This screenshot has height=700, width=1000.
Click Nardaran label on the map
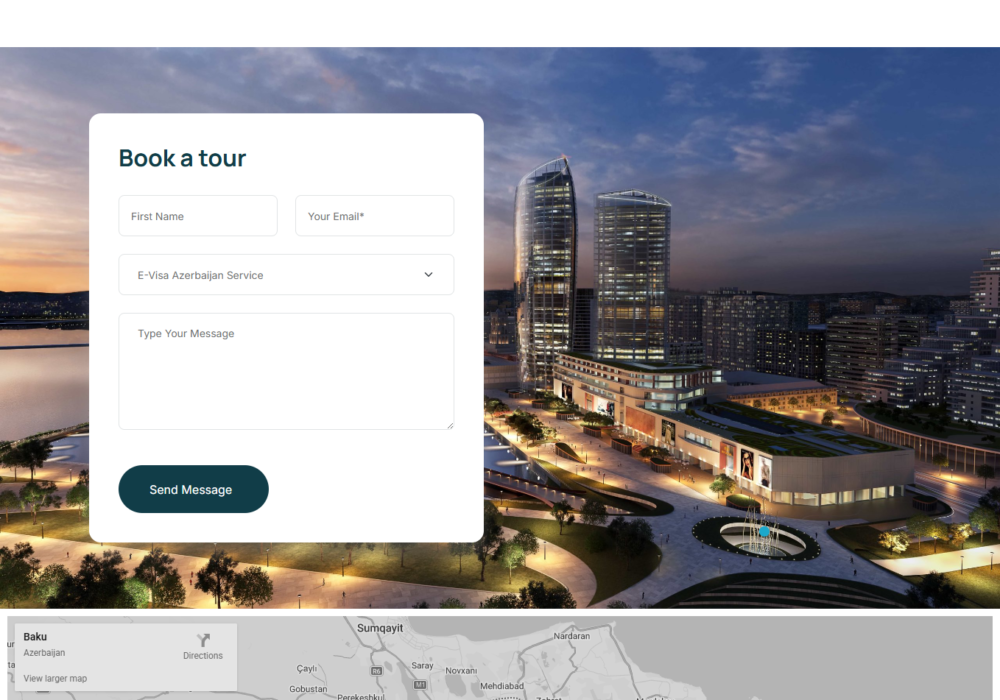click(x=571, y=635)
